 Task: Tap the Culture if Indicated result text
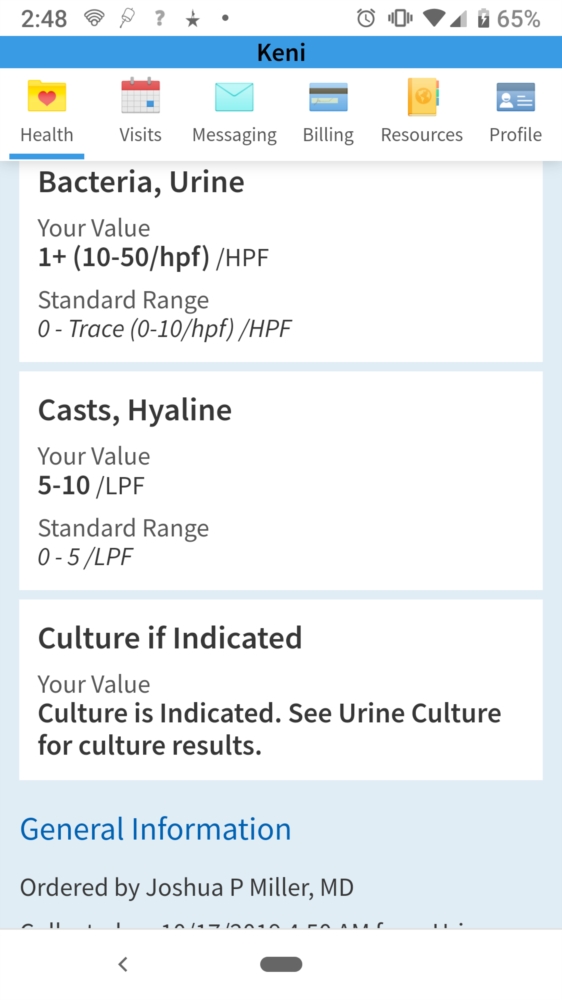pyautogui.click(x=269, y=729)
